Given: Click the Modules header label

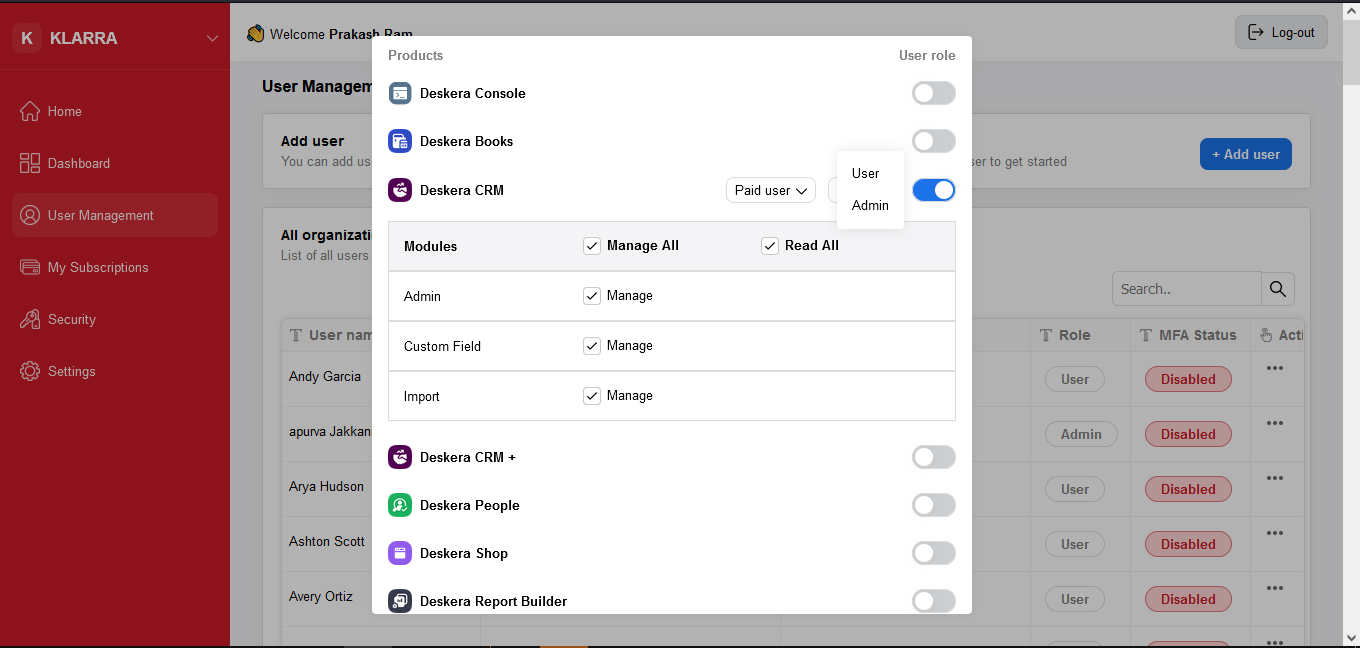Looking at the screenshot, I should click(x=431, y=246).
